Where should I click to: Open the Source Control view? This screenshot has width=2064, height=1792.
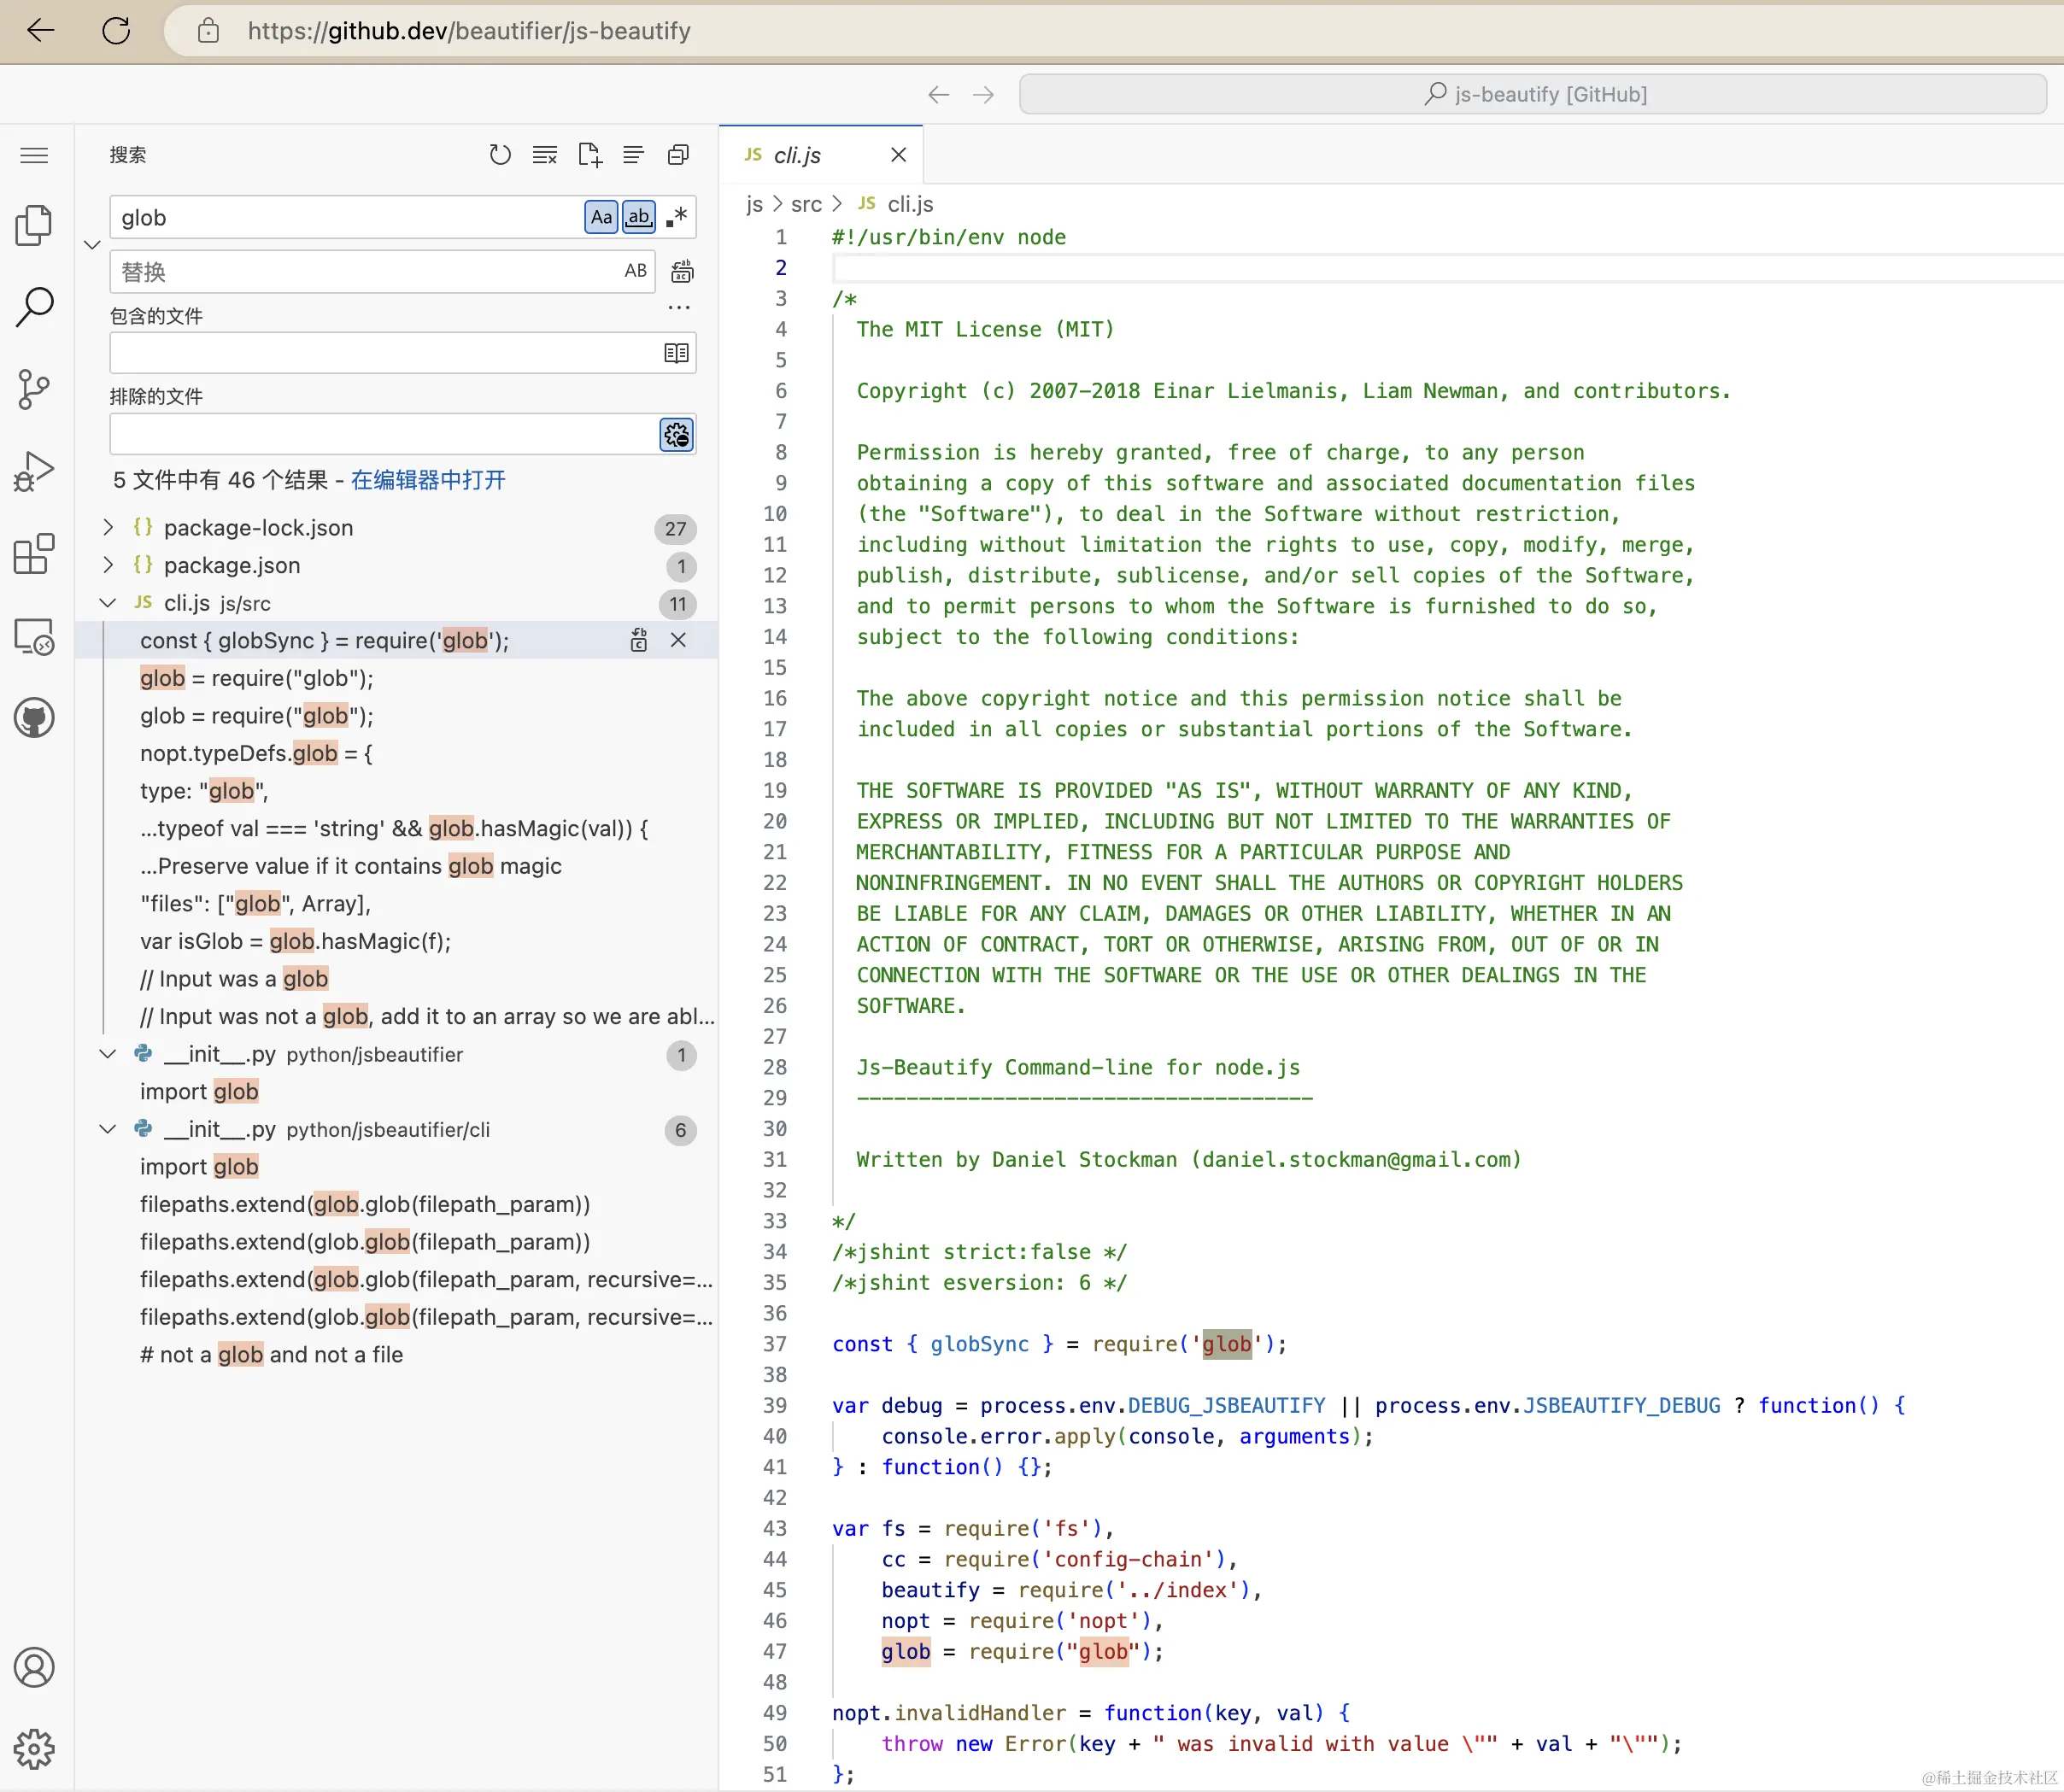[x=33, y=389]
